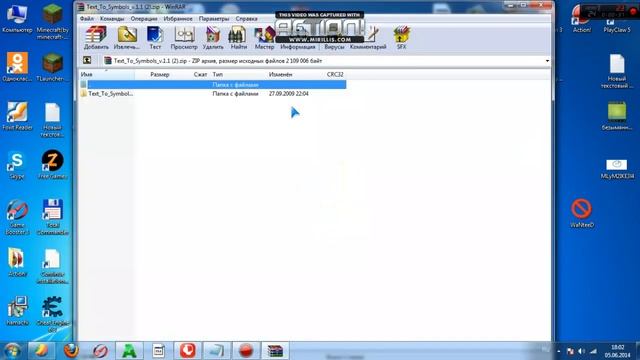Select the highlighted parent folder row
The width and height of the screenshot is (640, 360).
(213, 84)
